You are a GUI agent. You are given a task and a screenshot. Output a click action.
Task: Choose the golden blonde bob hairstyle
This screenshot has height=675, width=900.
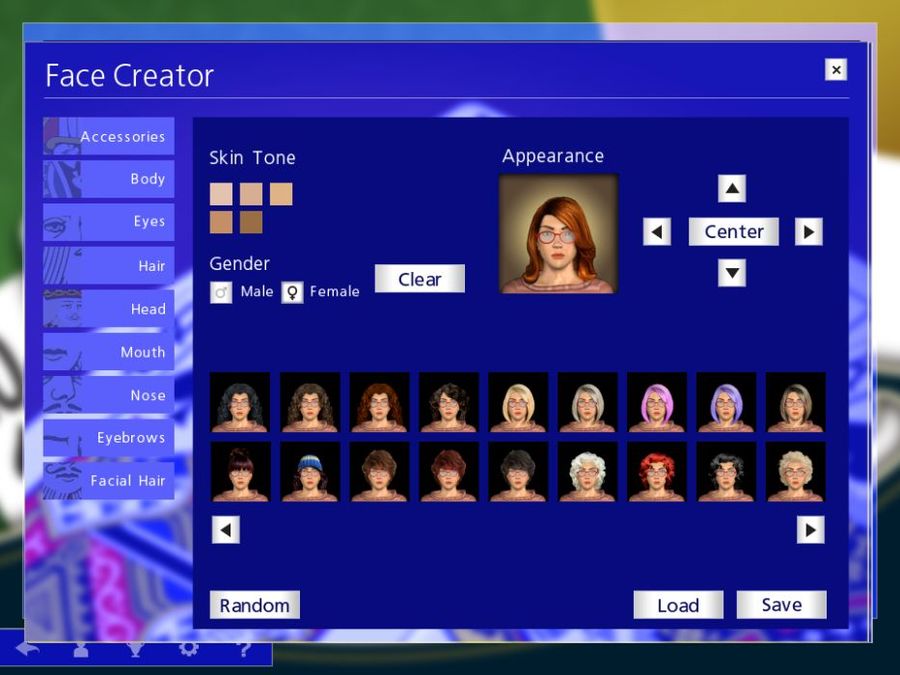[x=518, y=402]
